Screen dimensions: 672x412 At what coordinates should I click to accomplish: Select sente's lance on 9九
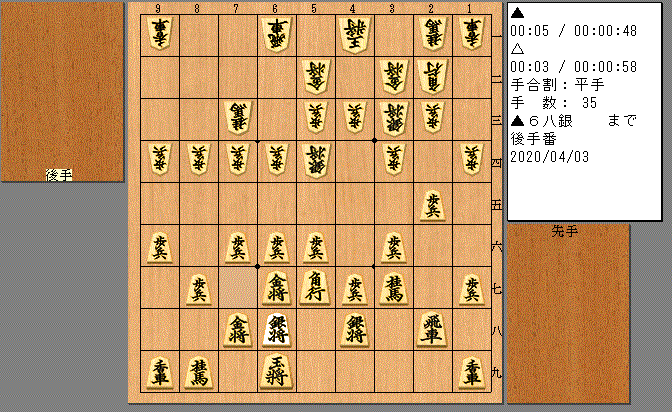[160, 371]
